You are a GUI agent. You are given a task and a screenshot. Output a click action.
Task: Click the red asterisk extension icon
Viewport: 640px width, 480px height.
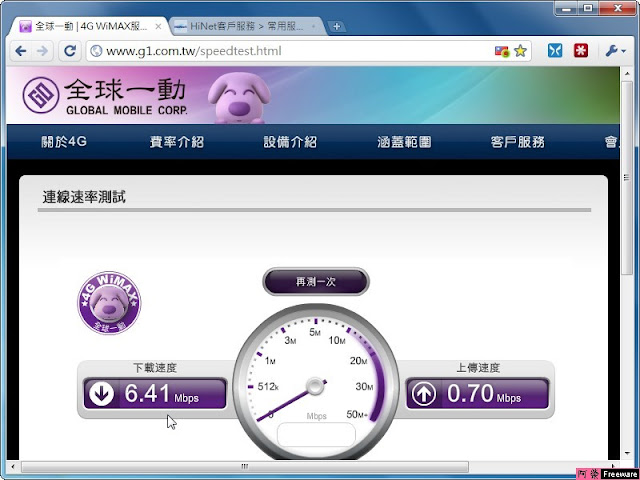coord(581,51)
